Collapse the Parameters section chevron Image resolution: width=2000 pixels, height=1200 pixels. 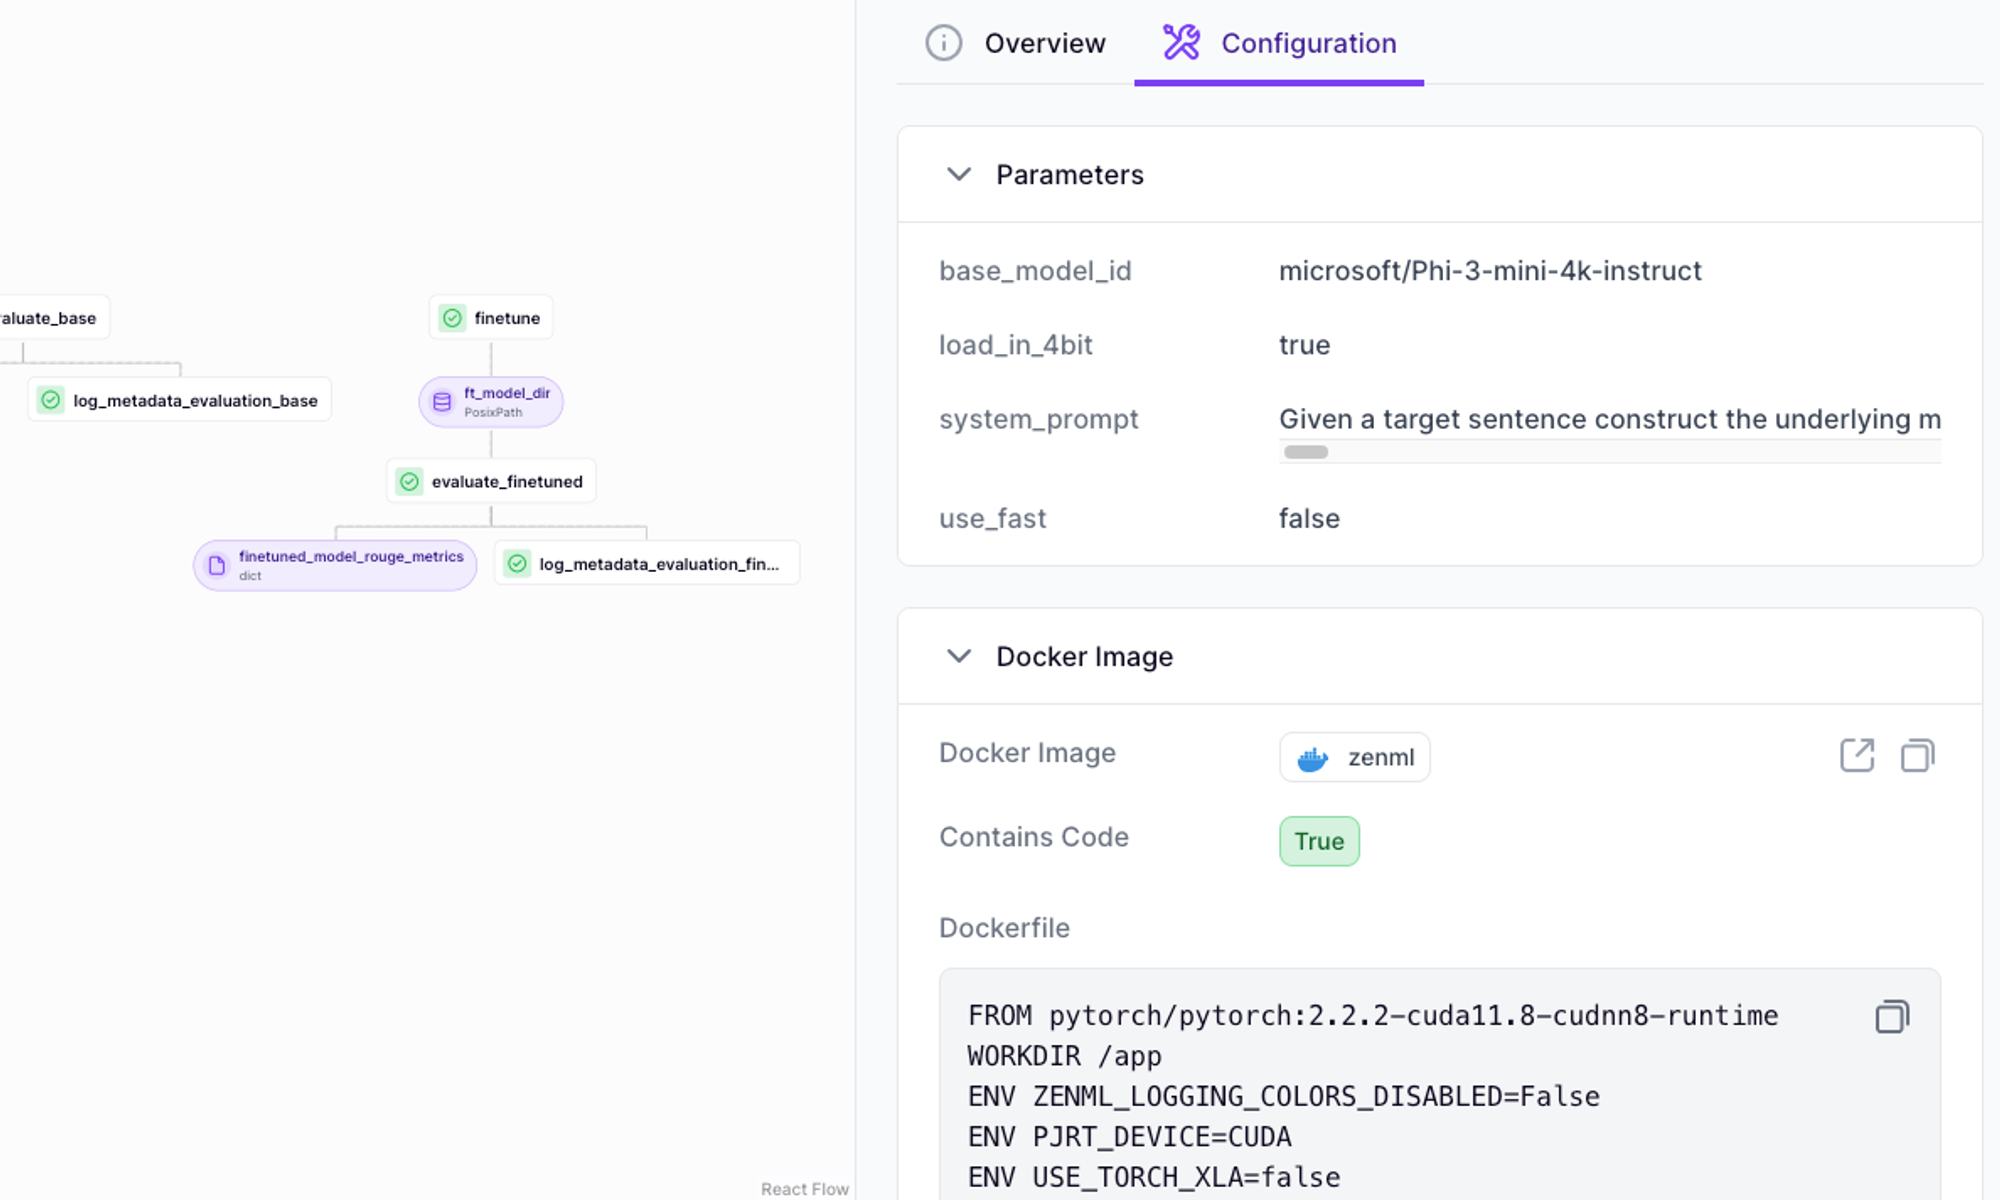(x=959, y=175)
